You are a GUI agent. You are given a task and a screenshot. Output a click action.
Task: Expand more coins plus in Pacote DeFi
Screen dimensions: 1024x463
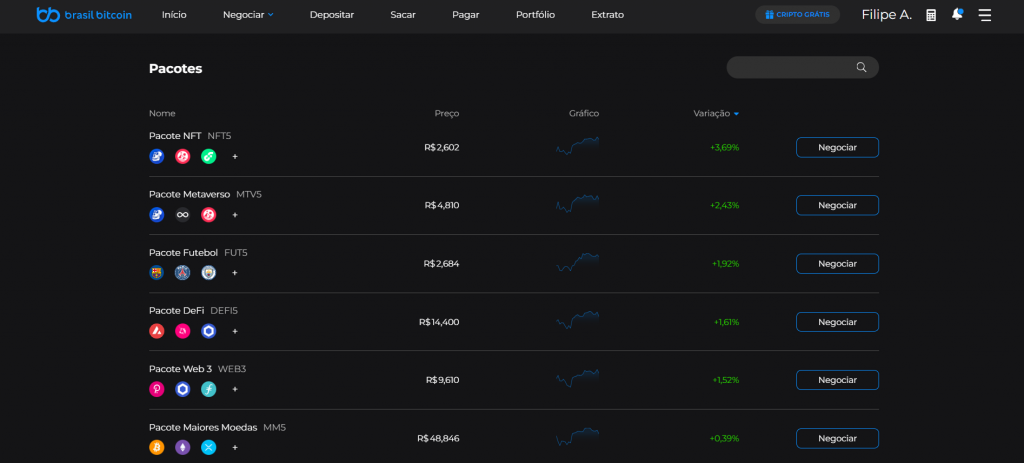pyautogui.click(x=235, y=331)
